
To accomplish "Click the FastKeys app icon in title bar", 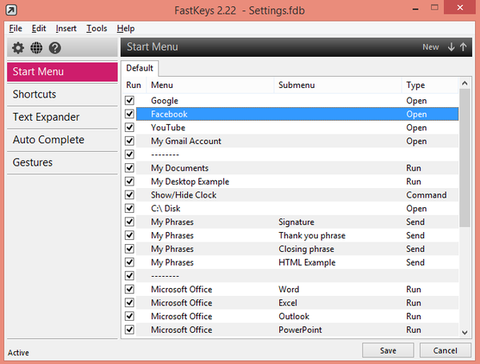I will (11, 10).
